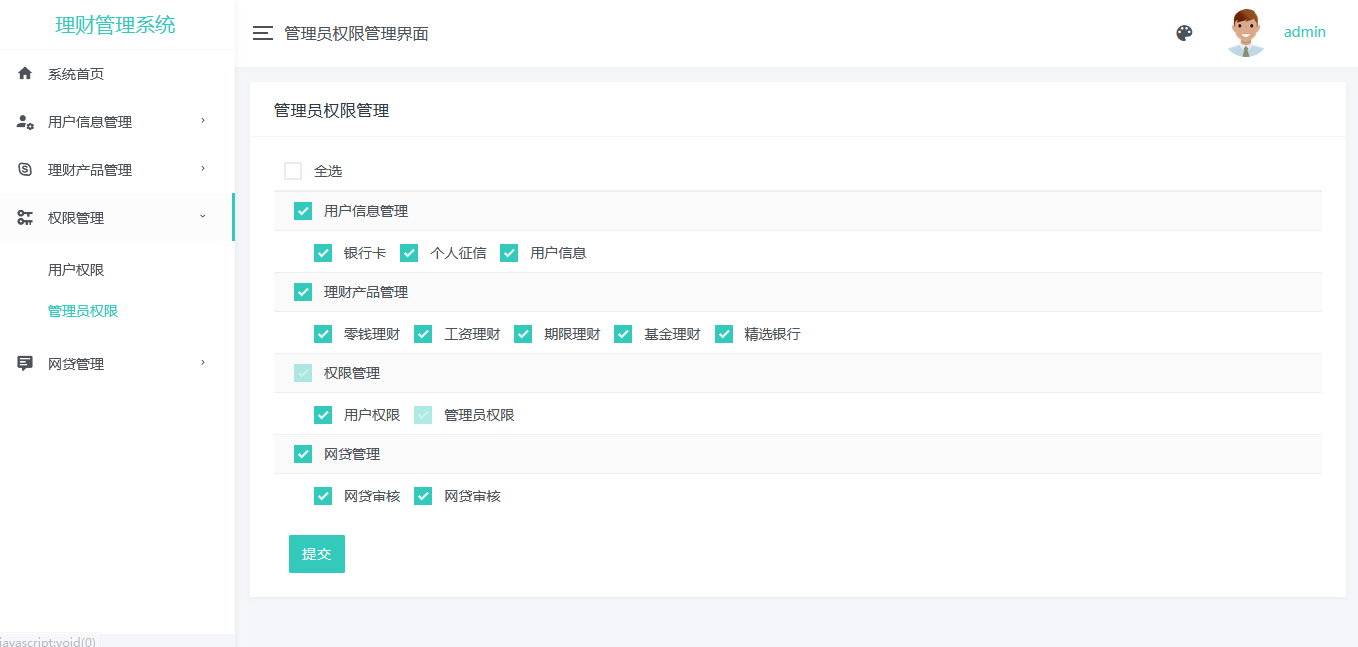1358x647 pixels.
Task: Check the 全选 checkbox
Action: coord(293,171)
